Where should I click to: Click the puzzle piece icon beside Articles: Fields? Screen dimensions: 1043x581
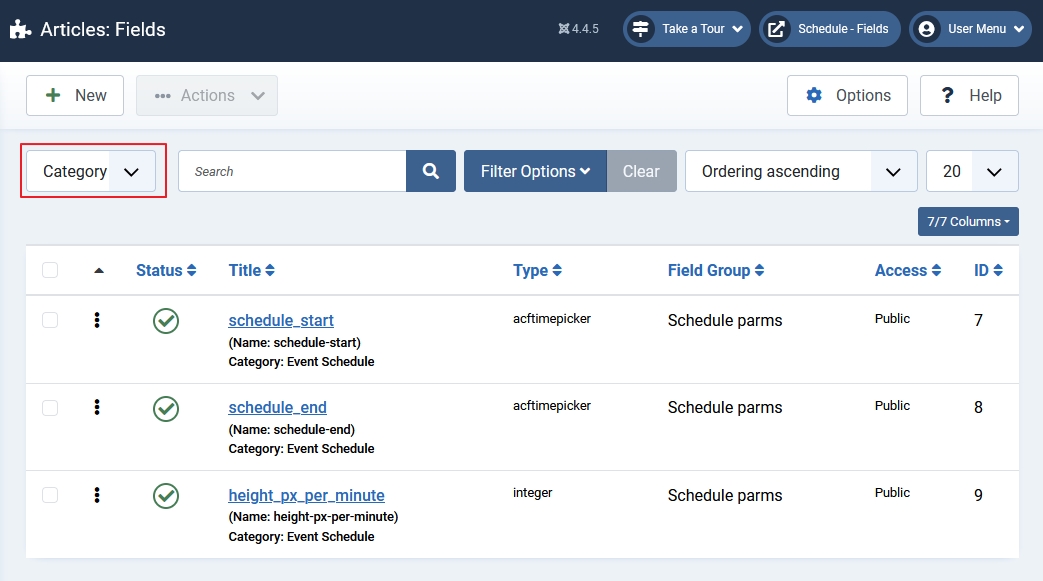pyautogui.click(x=20, y=29)
